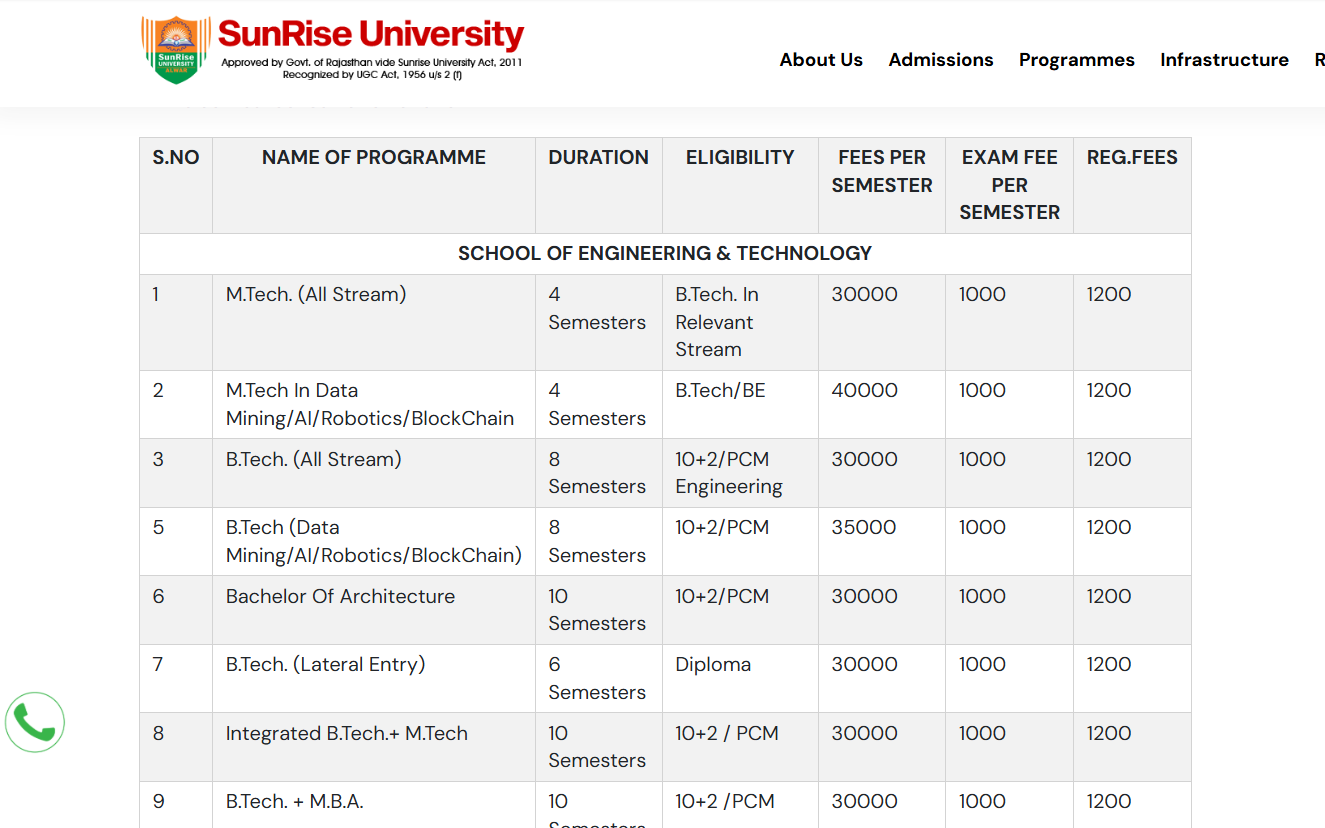1325x828 pixels.
Task: Click the NAME OF PROGRAMME column header
Action: 373,158
